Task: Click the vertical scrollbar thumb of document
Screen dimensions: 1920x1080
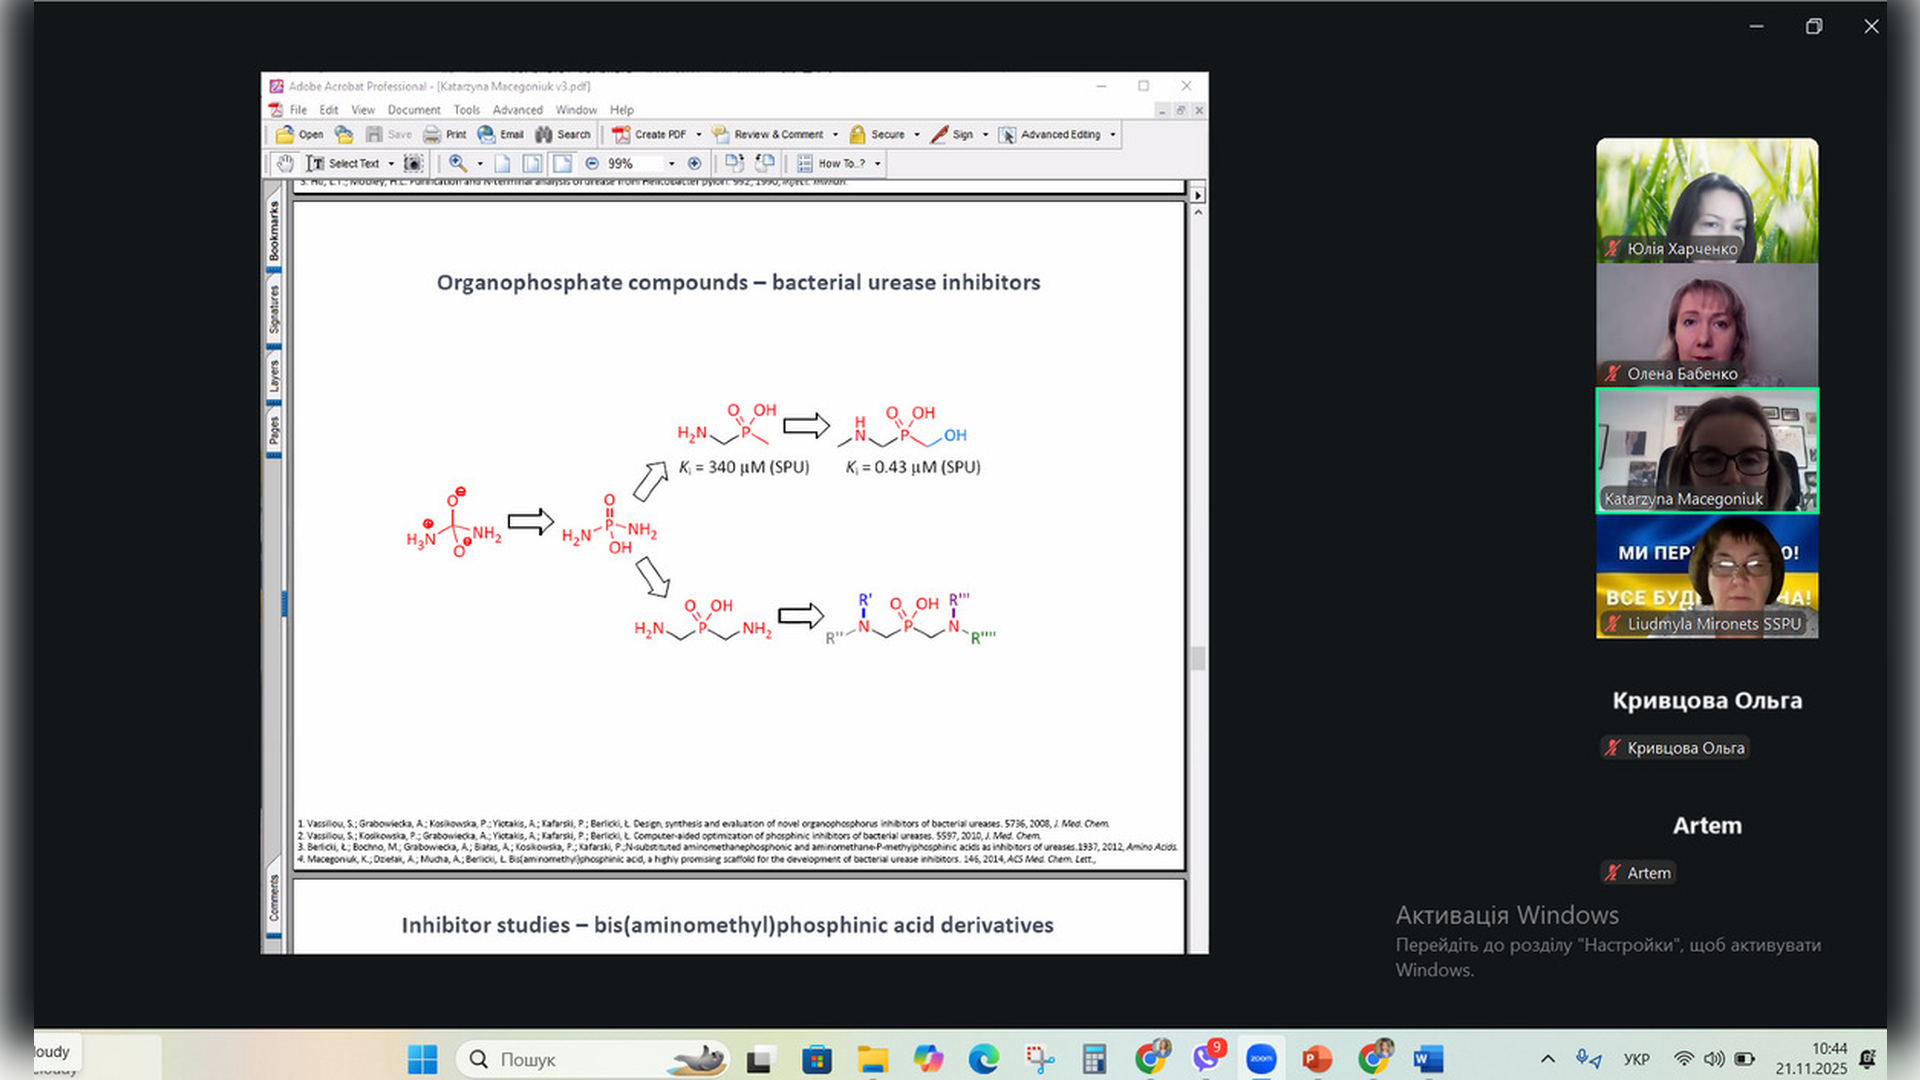Action: 1198,658
